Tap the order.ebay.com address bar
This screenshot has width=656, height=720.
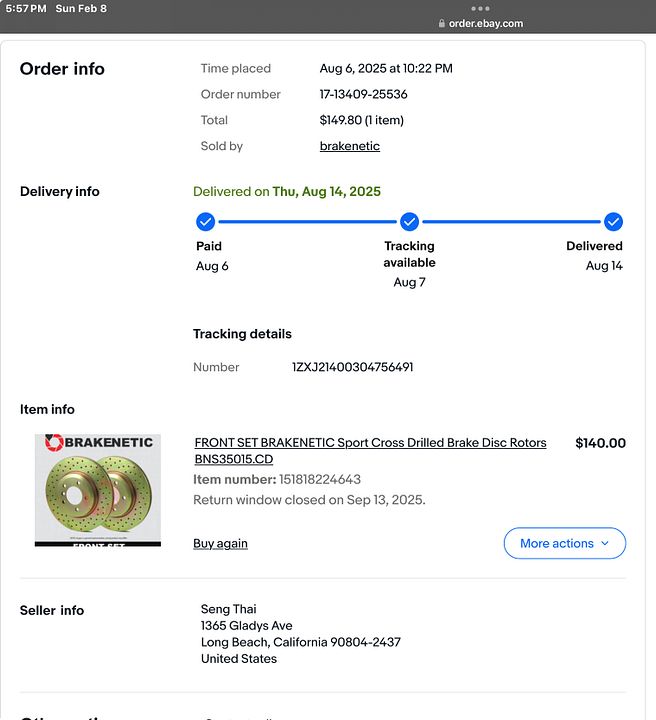tap(481, 23)
